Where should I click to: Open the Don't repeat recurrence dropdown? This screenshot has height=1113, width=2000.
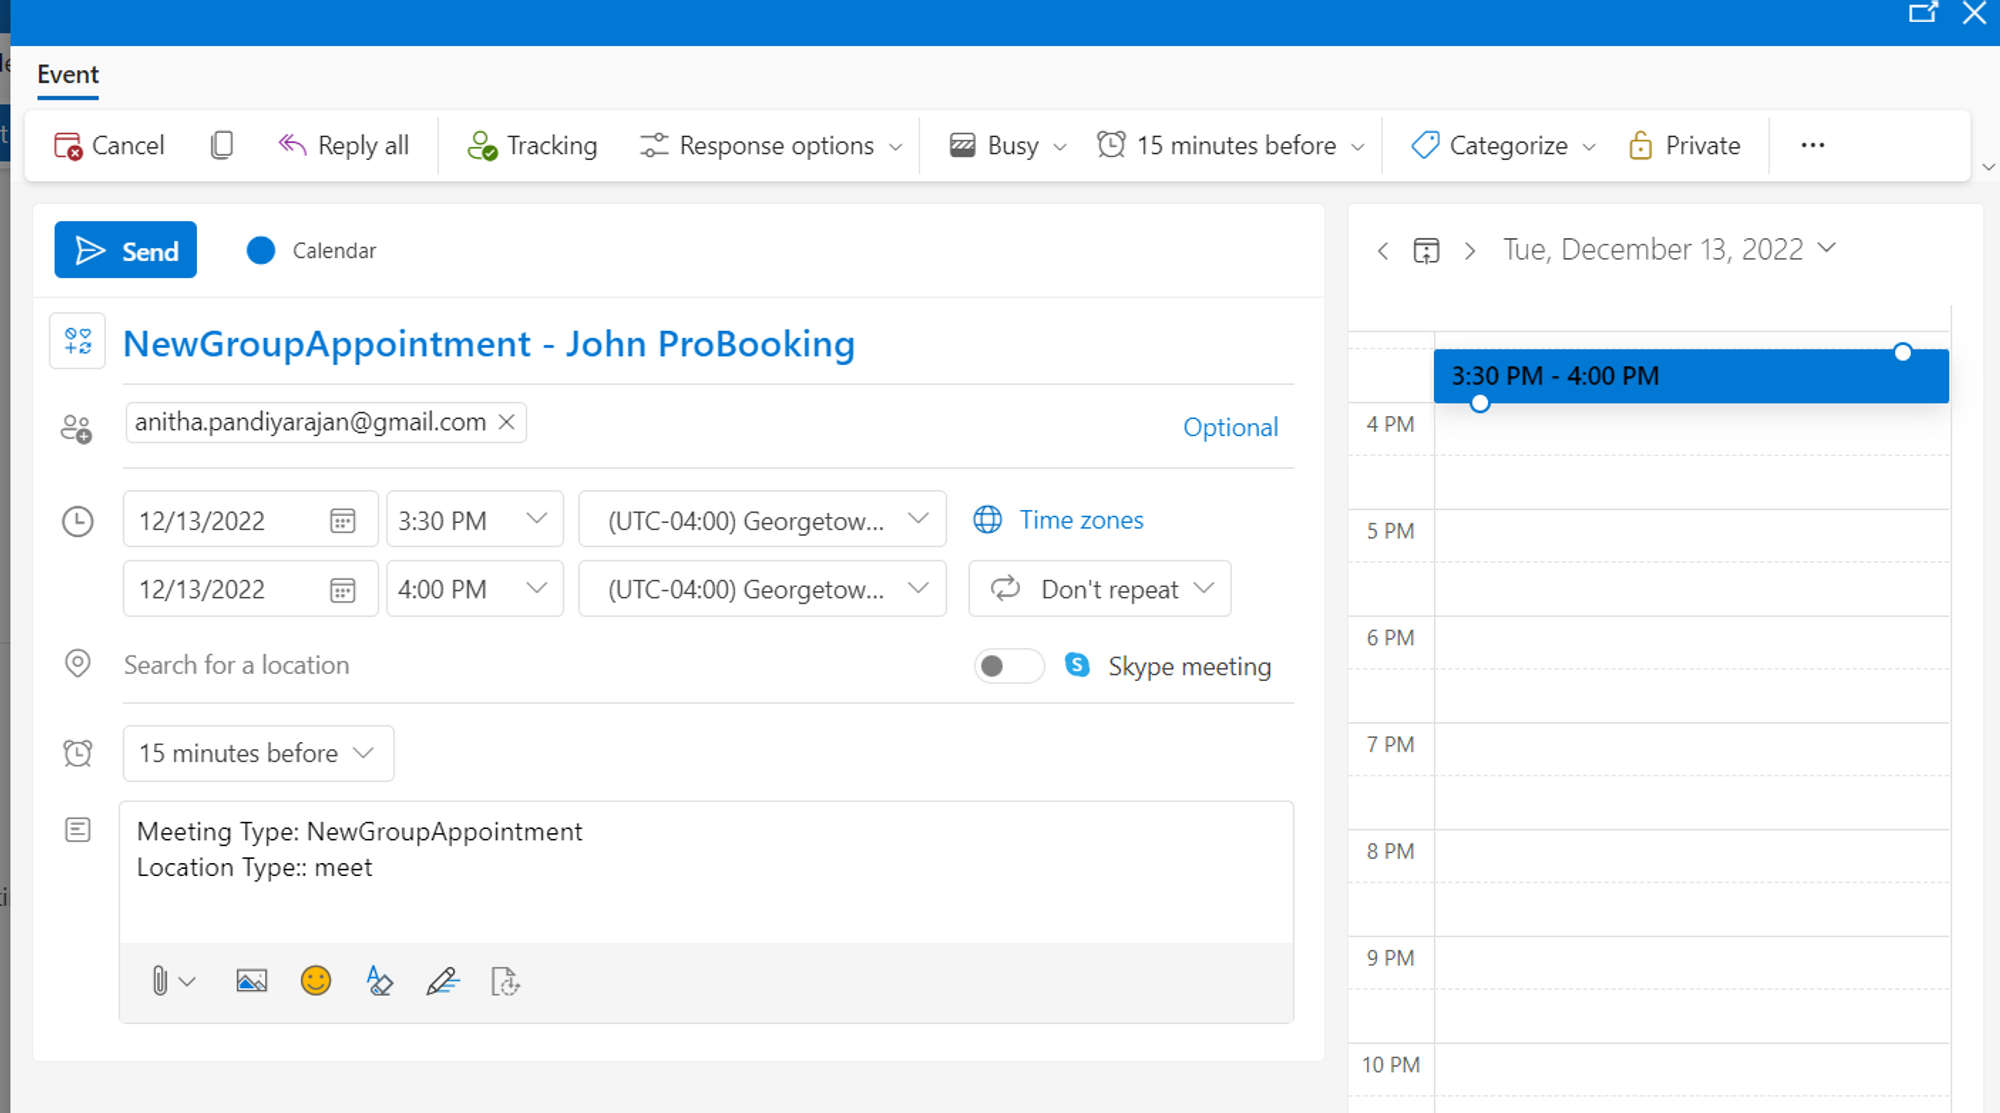1100,589
